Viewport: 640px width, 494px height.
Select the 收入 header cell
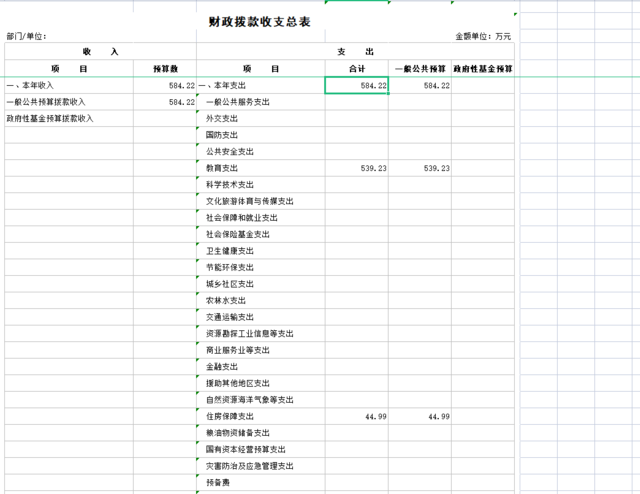coord(100,51)
